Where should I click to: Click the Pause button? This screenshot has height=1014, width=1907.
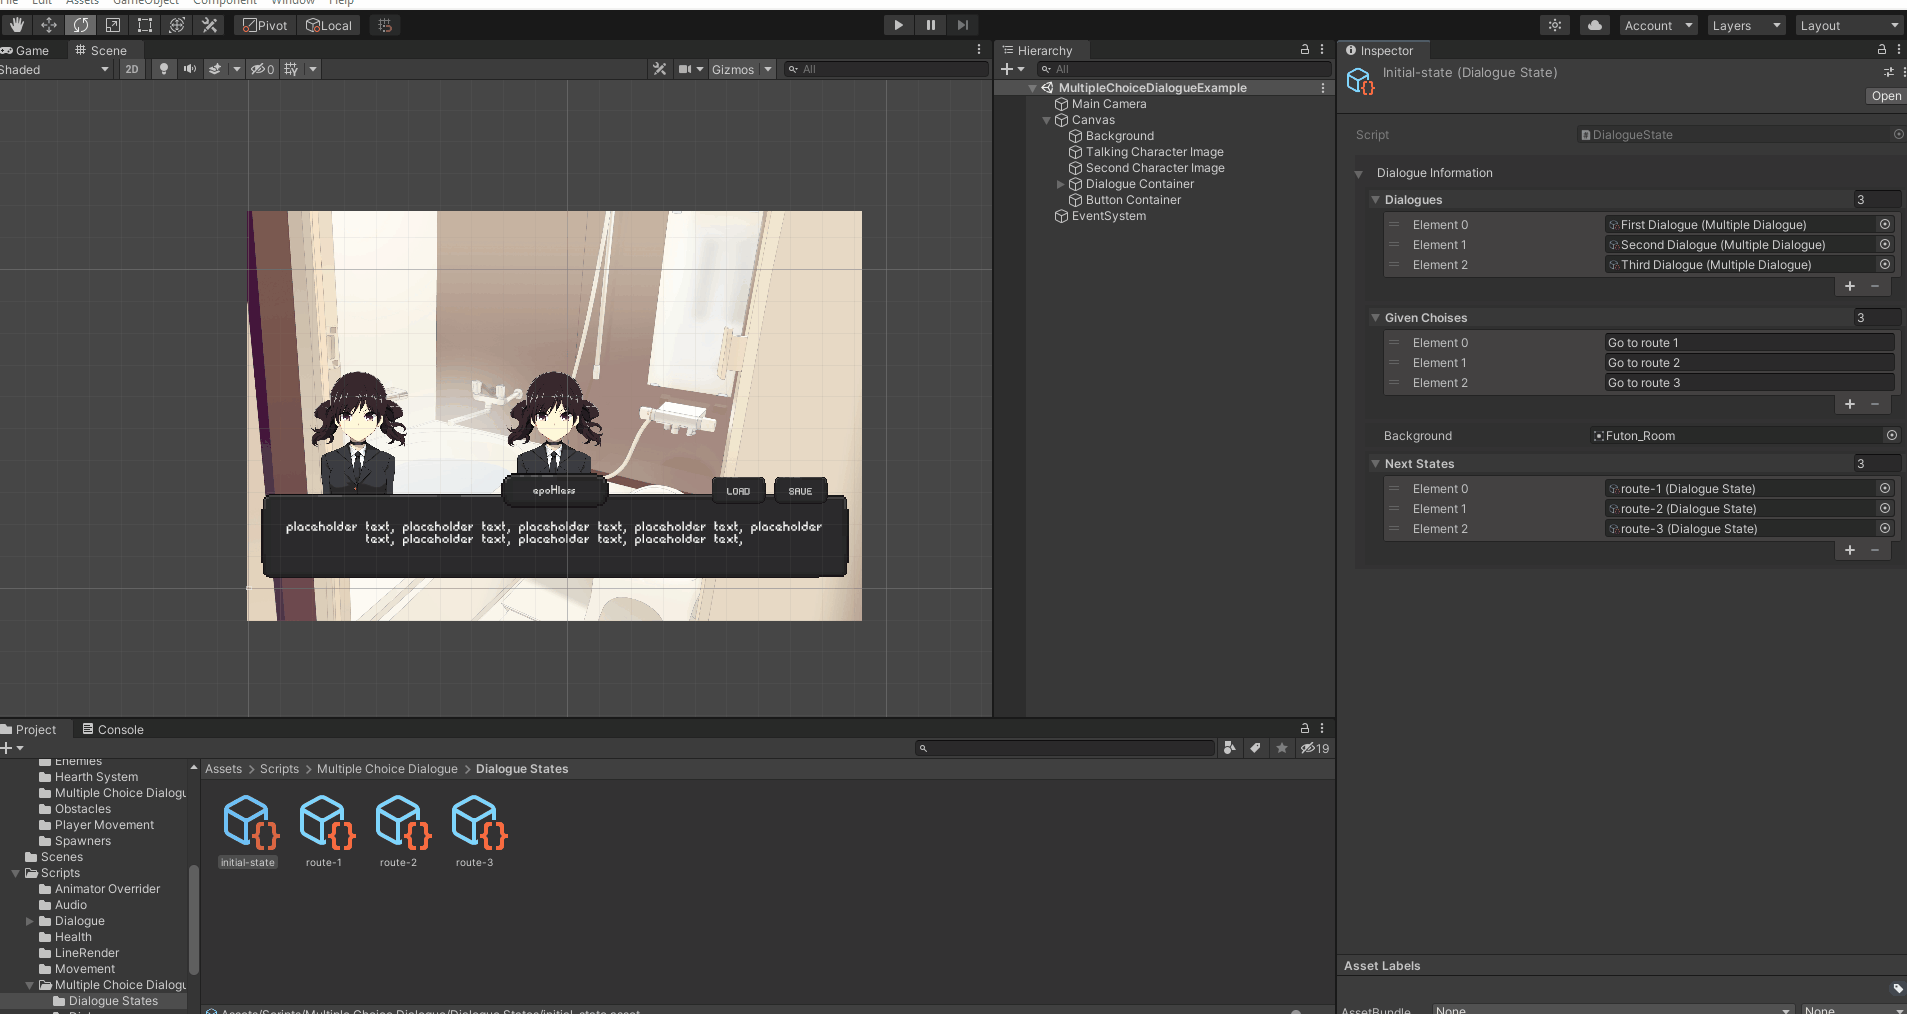(x=930, y=25)
